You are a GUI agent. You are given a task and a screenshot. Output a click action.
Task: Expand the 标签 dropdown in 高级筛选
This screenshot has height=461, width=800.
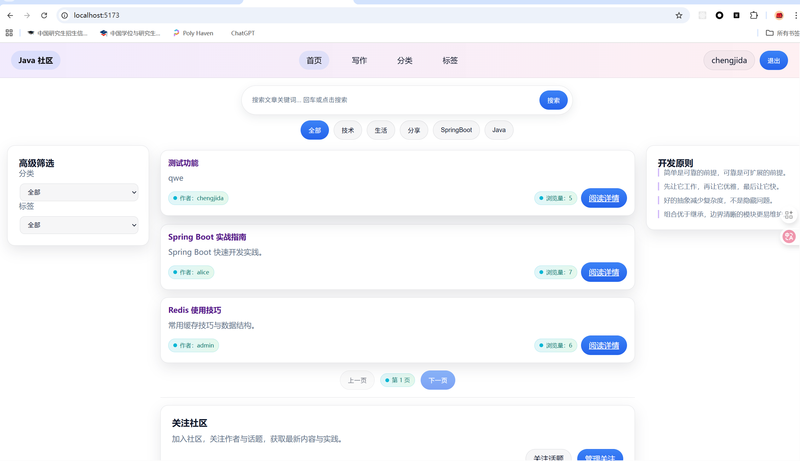pos(79,225)
